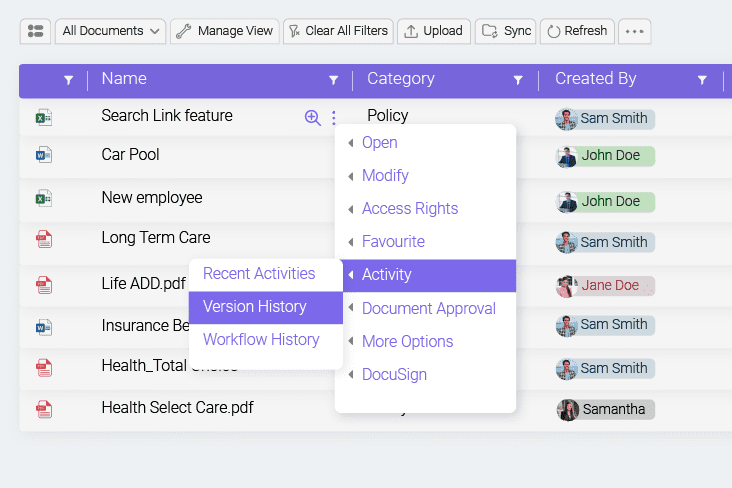Click the list view layout icon
This screenshot has width=732, height=488.
(x=36, y=31)
